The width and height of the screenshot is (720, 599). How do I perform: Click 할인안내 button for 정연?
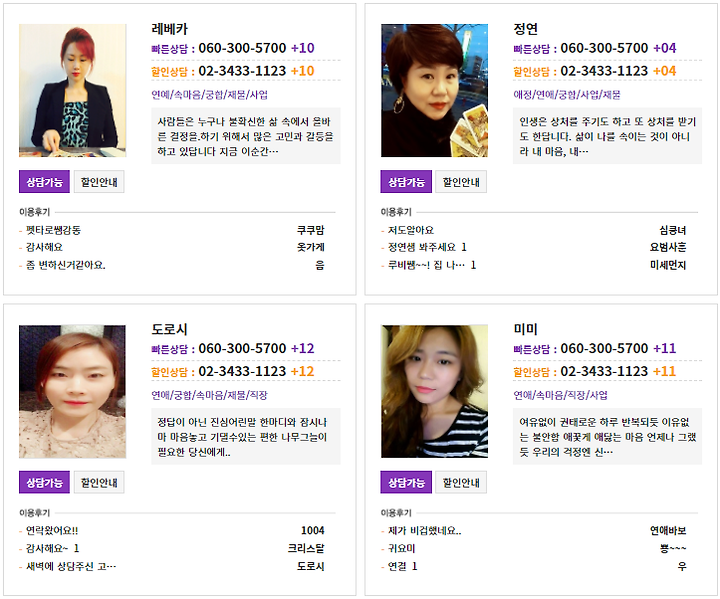pyautogui.click(x=461, y=181)
